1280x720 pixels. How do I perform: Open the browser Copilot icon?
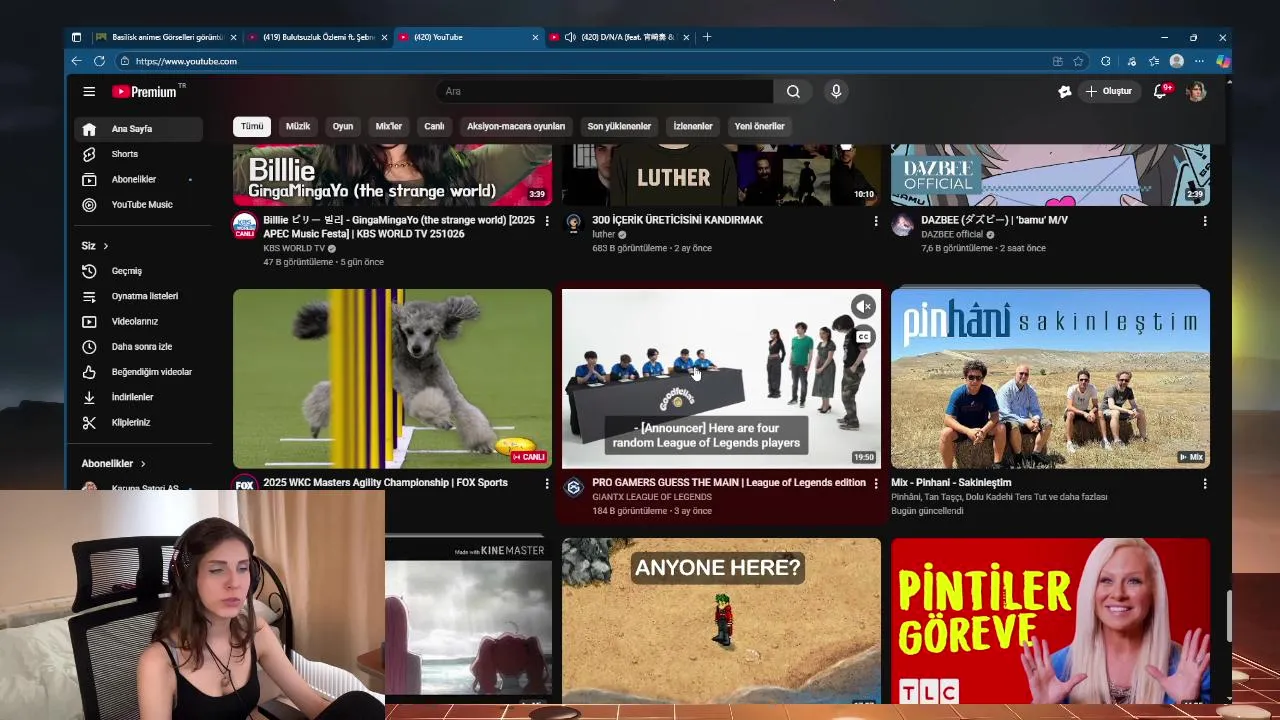point(1222,61)
